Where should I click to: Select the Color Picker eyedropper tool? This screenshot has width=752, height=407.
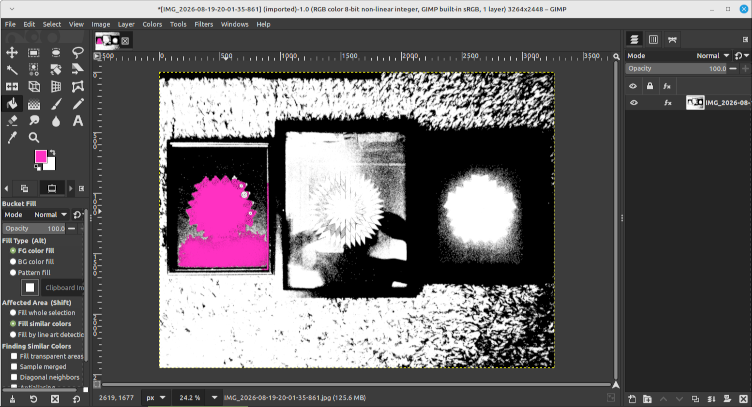12,138
